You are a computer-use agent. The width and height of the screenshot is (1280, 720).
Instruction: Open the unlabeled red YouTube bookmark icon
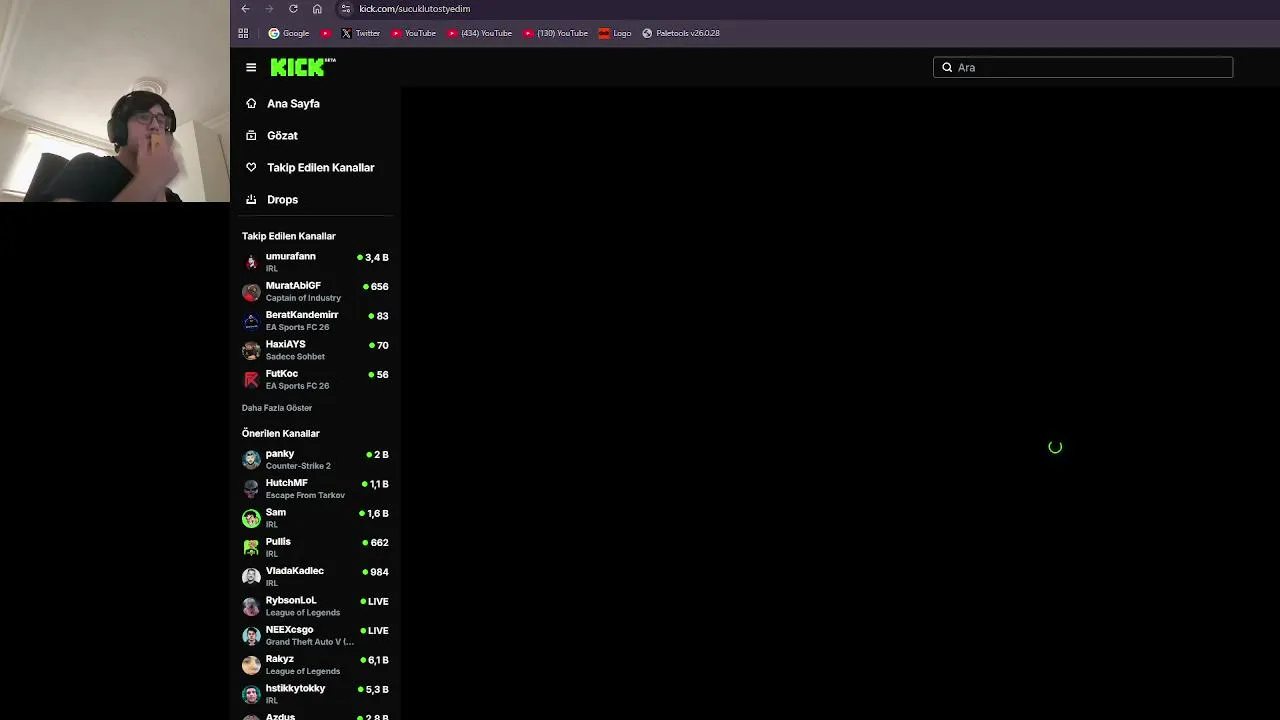pos(326,33)
